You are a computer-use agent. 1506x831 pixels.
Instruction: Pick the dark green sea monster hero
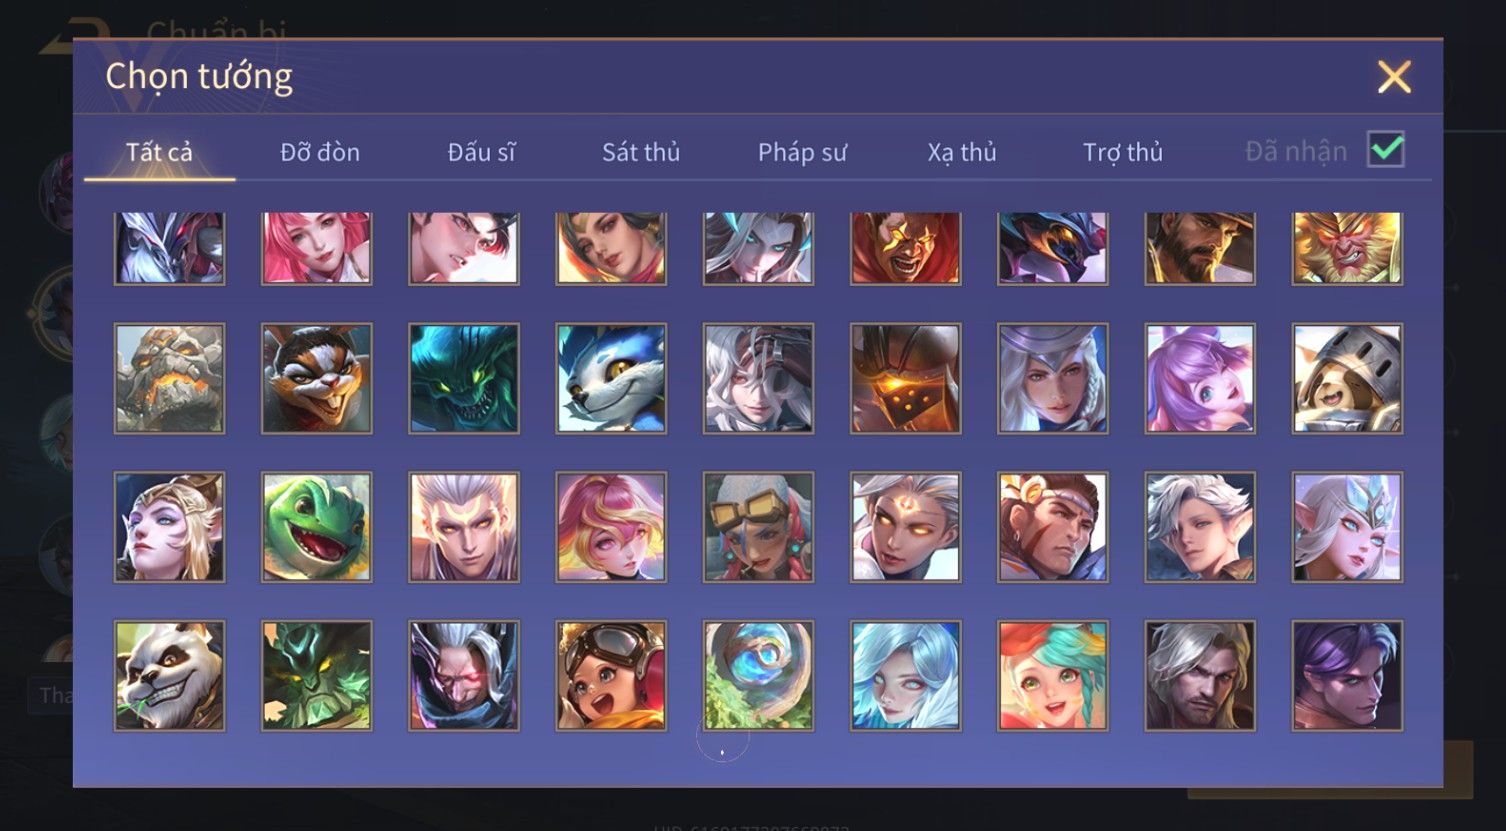[x=464, y=378]
